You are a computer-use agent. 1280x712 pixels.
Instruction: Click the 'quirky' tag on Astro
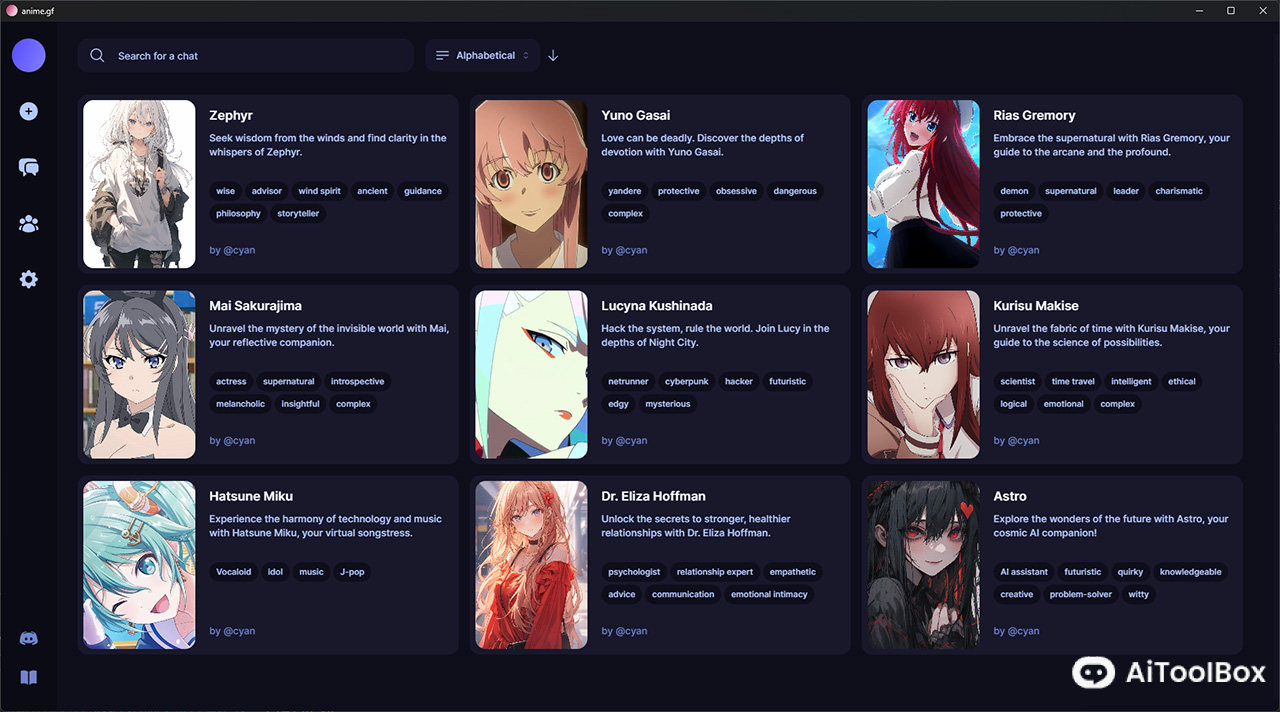(1130, 572)
